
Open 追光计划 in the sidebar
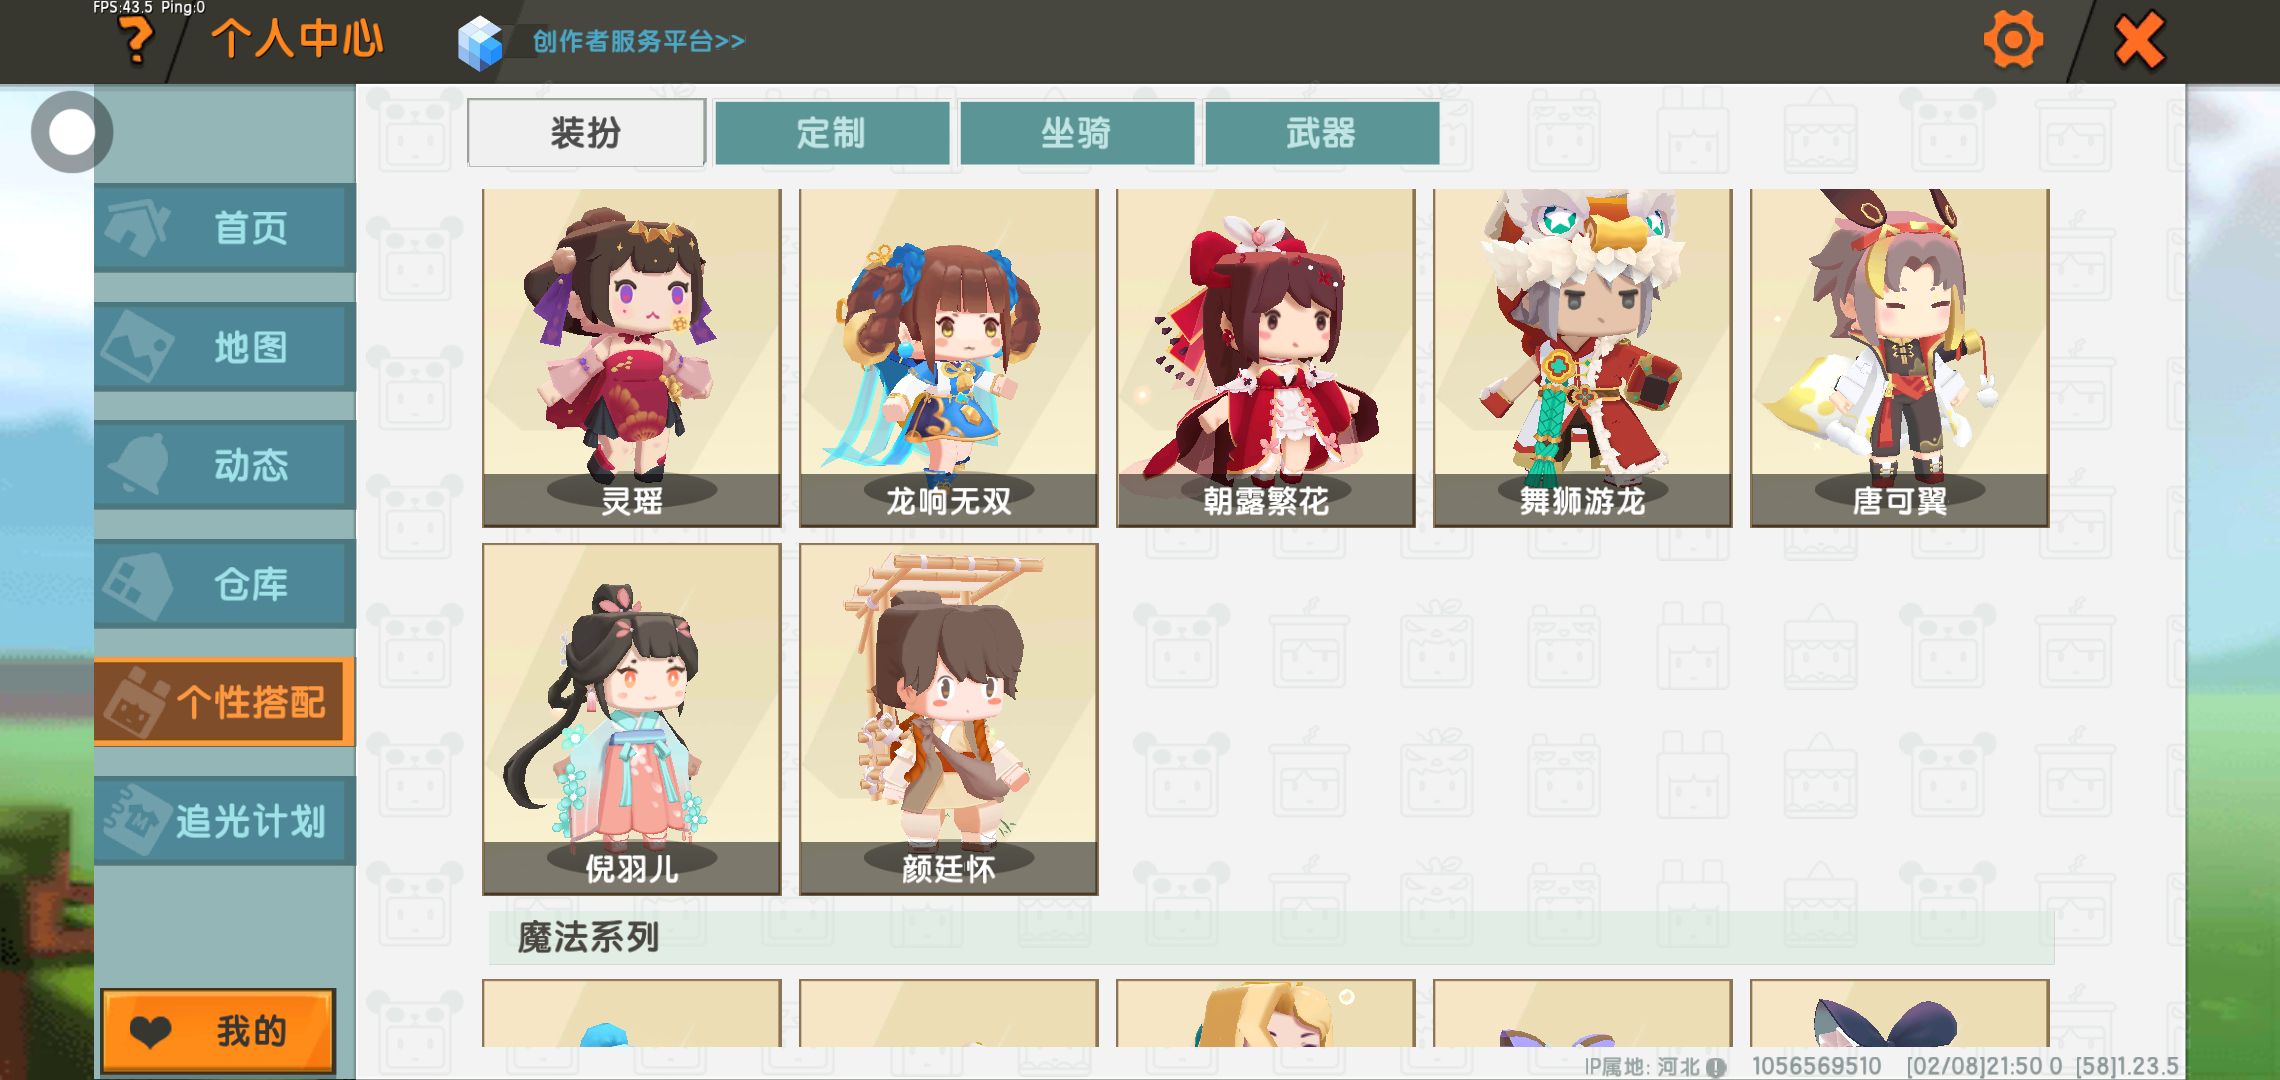(225, 820)
